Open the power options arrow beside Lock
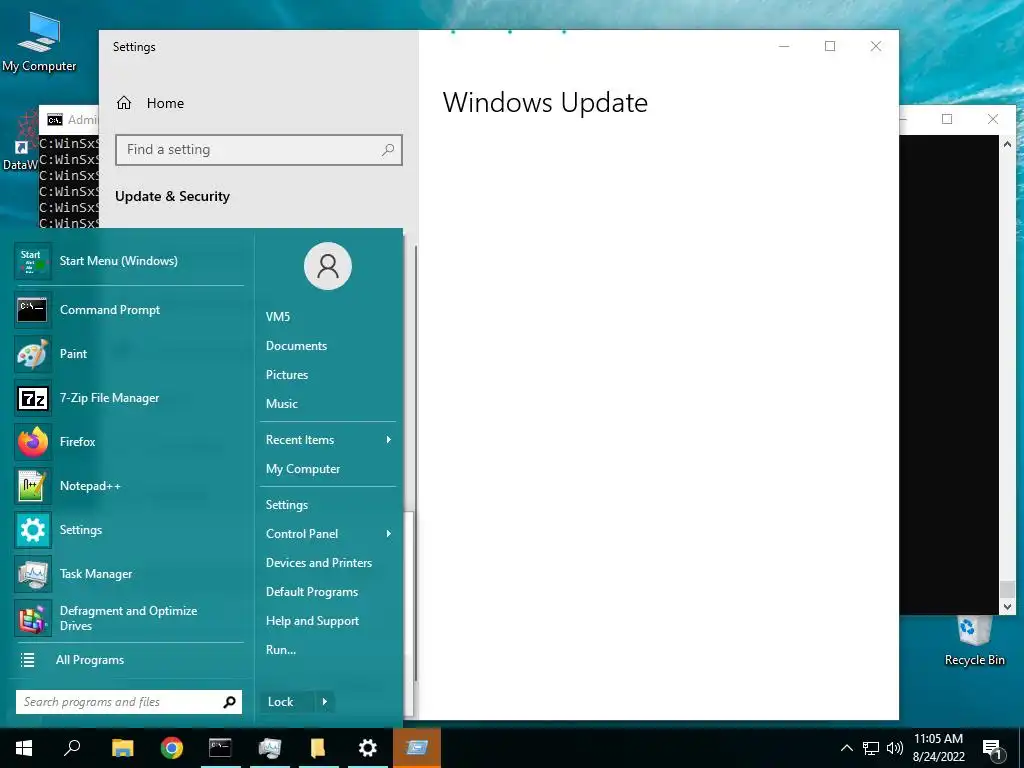The height and width of the screenshot is (768, 1024). coord(325,702)
